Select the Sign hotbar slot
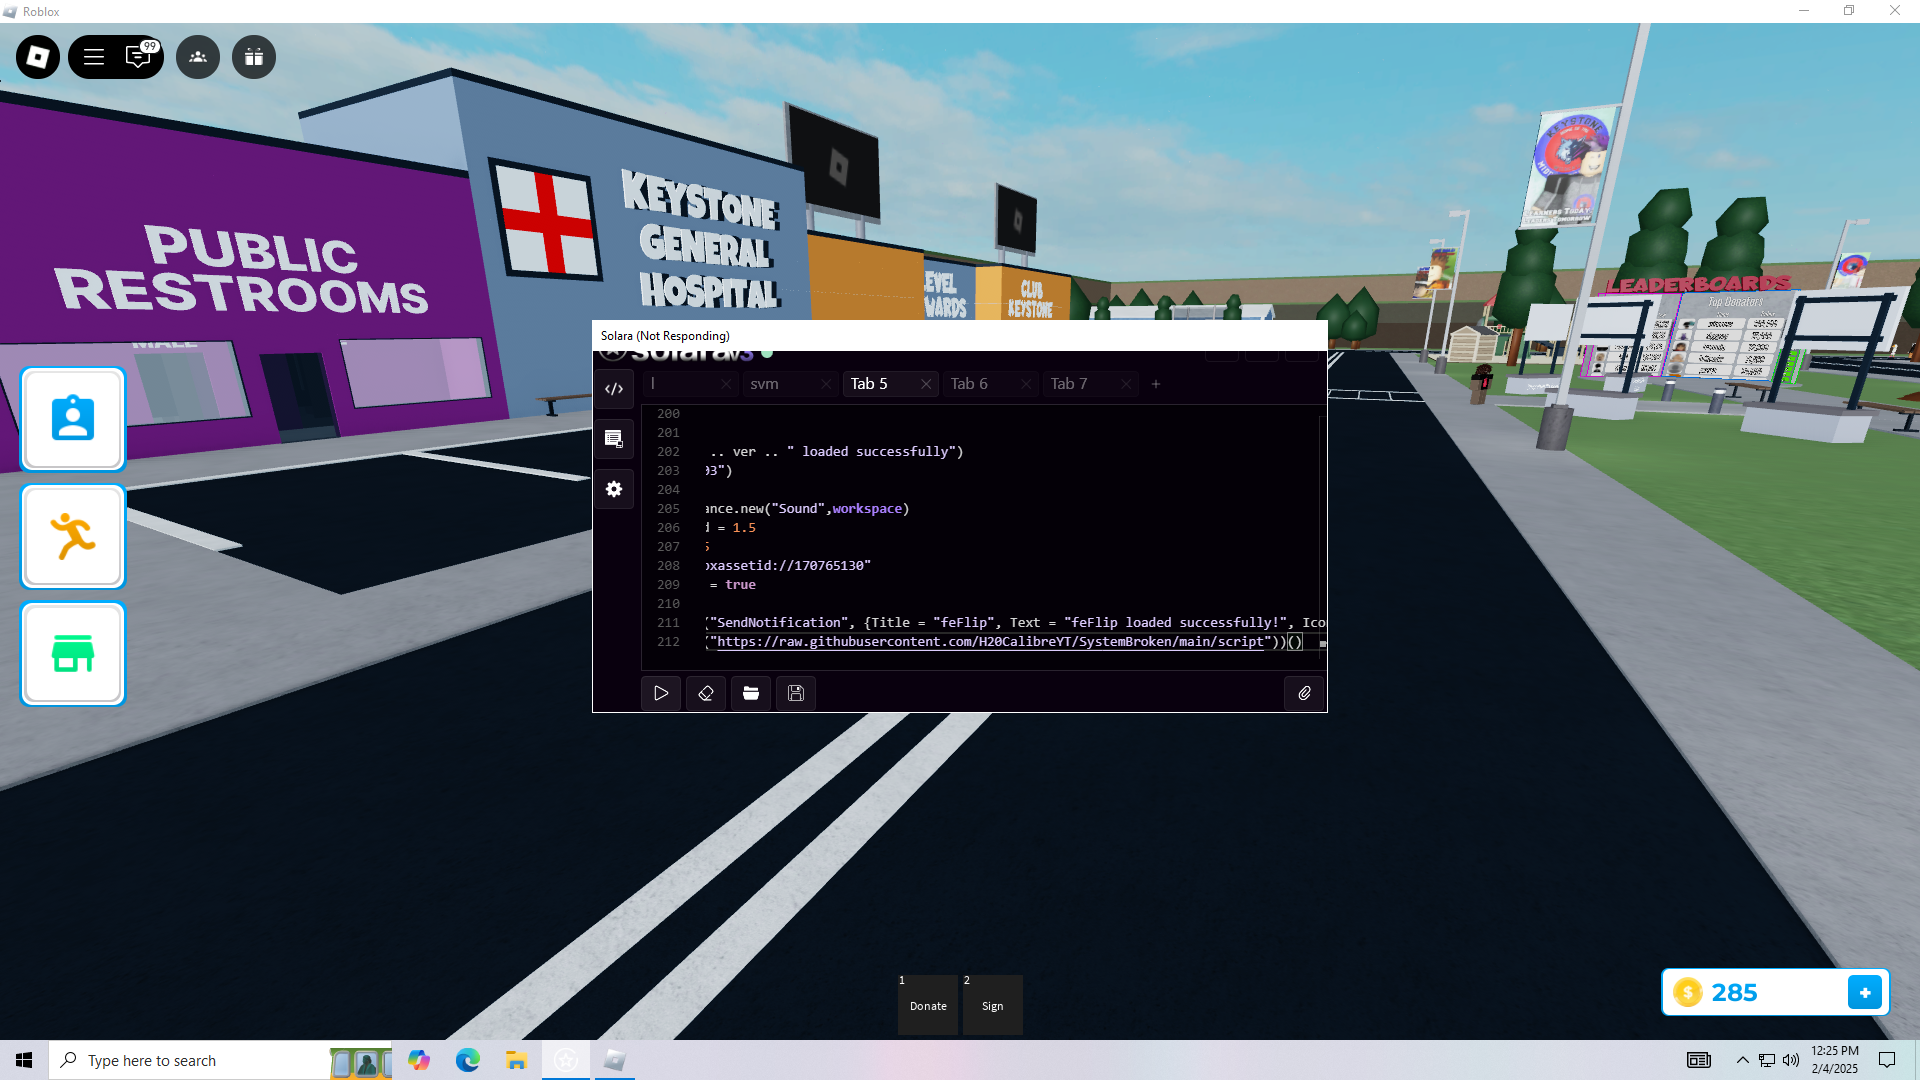The width and height of the screenshot is (1920, 1080). click(992, 1005)
